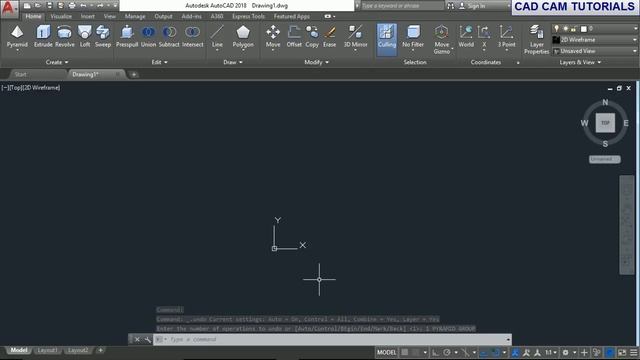Choose the Revolve tool

(64, 36)
